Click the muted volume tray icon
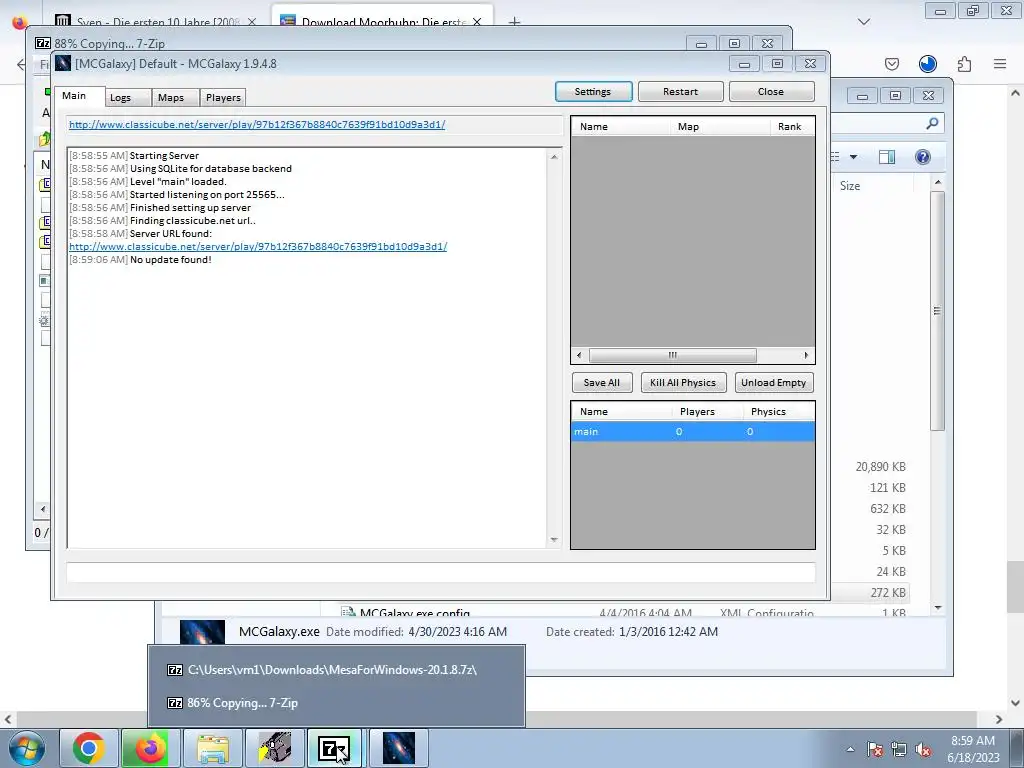Image resolution: width=1024 pixels, height=768 pixels. tap(923, 749)
